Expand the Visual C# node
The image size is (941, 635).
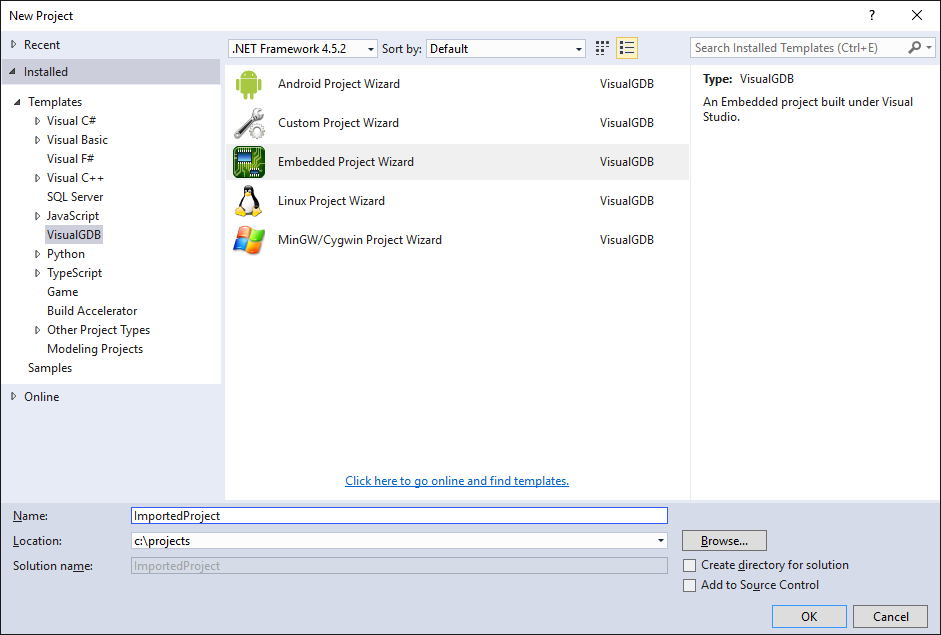[37, 121]
